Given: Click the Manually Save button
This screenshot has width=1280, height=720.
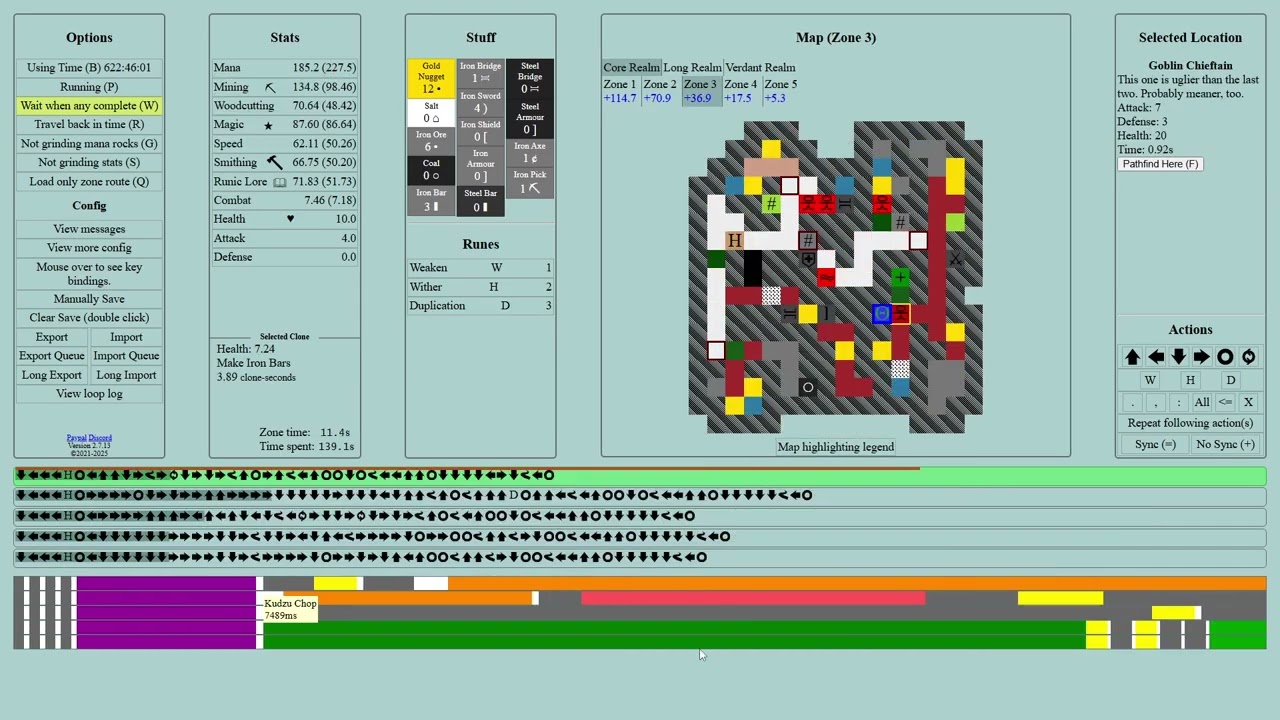Looking at the screenshot, I should point(89,299).
